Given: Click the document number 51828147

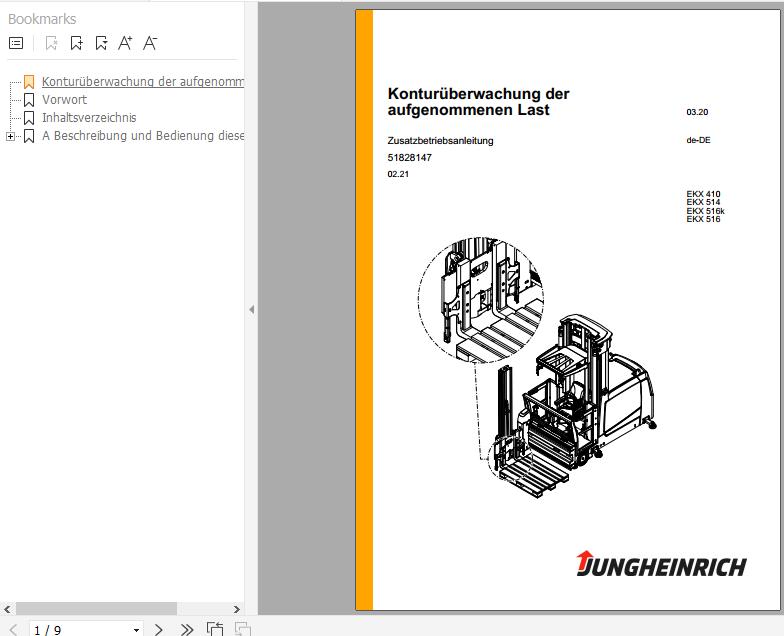Looking at the screenshot, I should (x=410, y=158).
